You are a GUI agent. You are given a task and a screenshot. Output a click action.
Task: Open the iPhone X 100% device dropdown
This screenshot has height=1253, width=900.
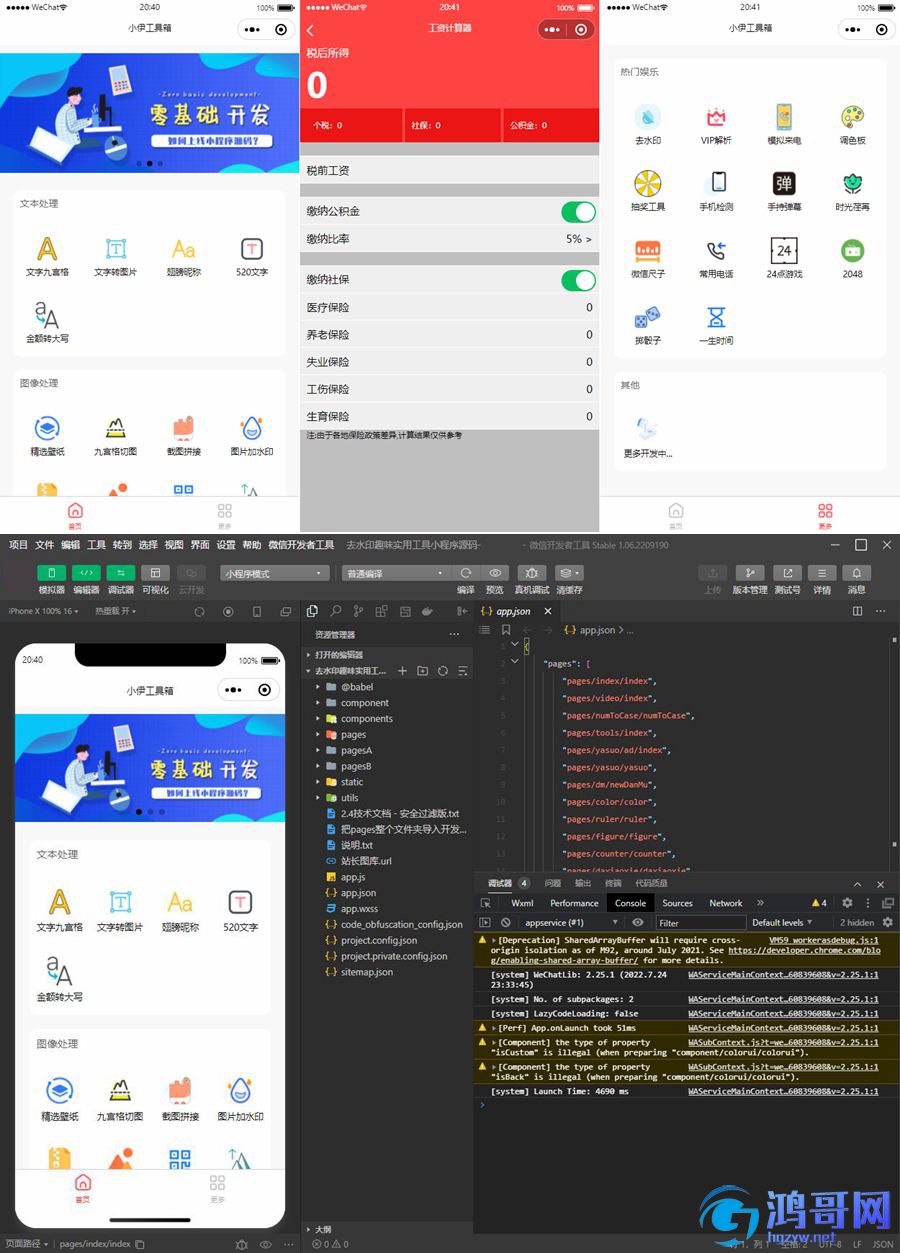(x=43, y=611)
